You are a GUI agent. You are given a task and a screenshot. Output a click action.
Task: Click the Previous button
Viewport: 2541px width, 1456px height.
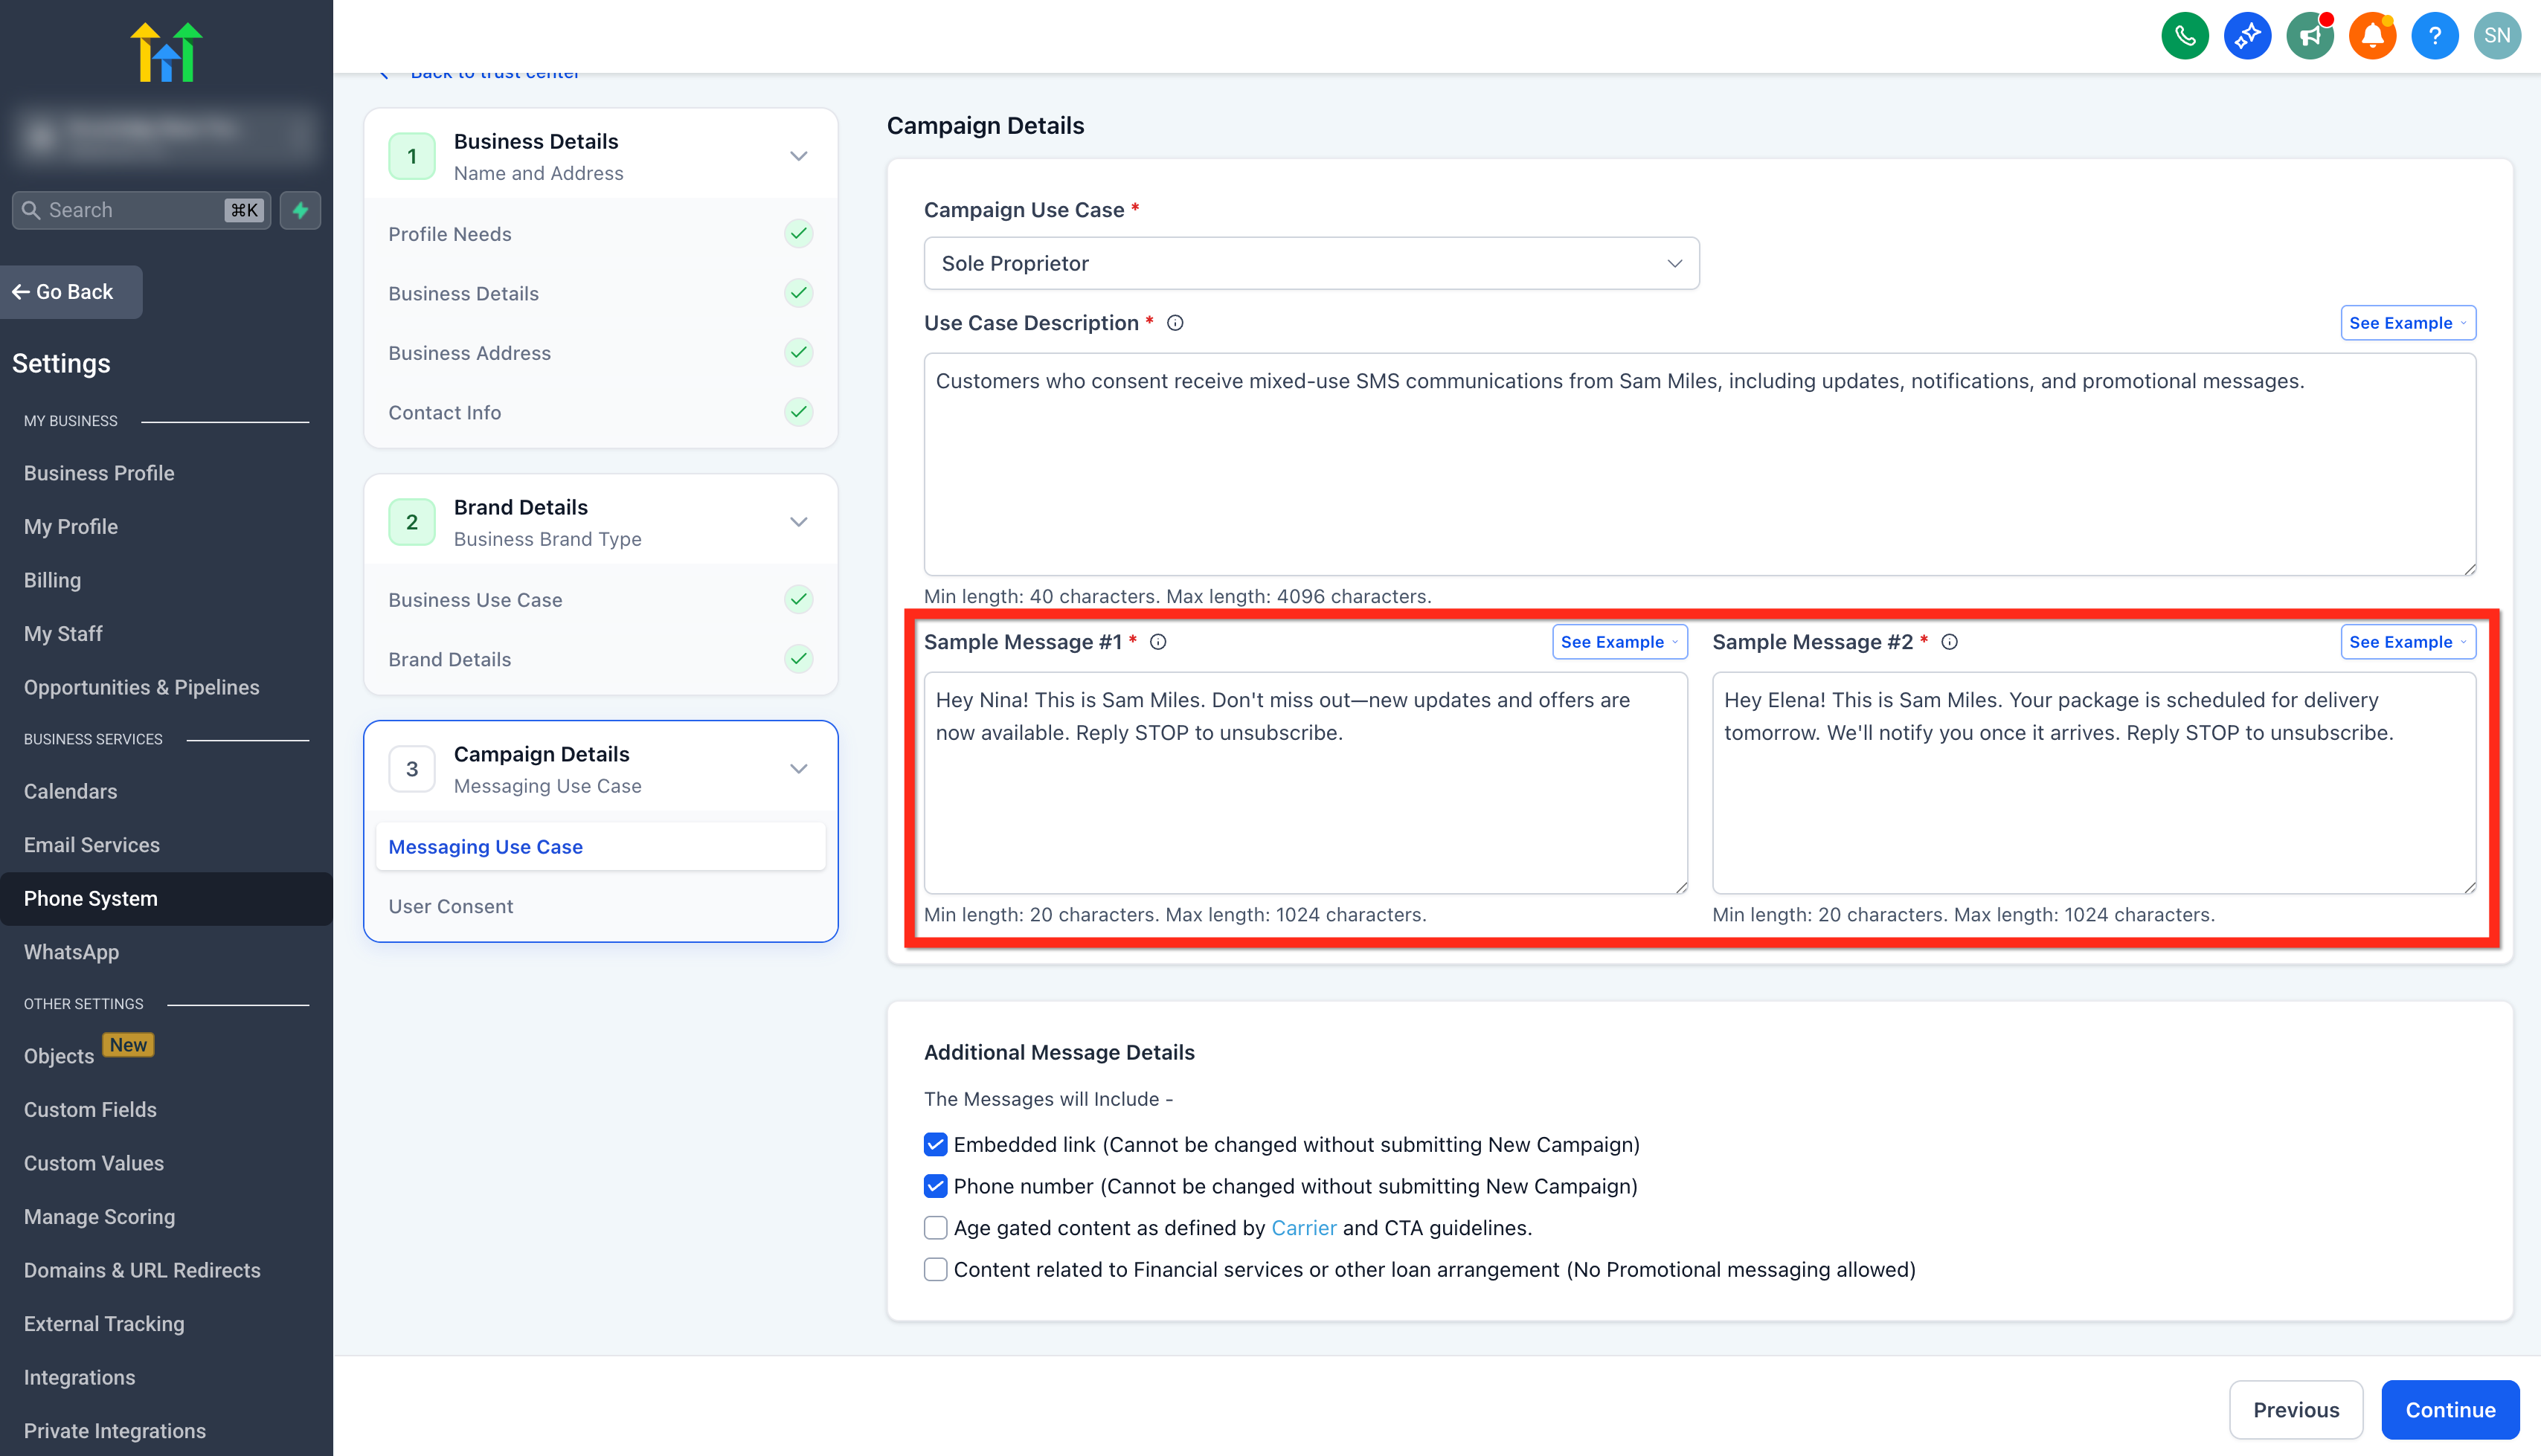(2296, 1410)
